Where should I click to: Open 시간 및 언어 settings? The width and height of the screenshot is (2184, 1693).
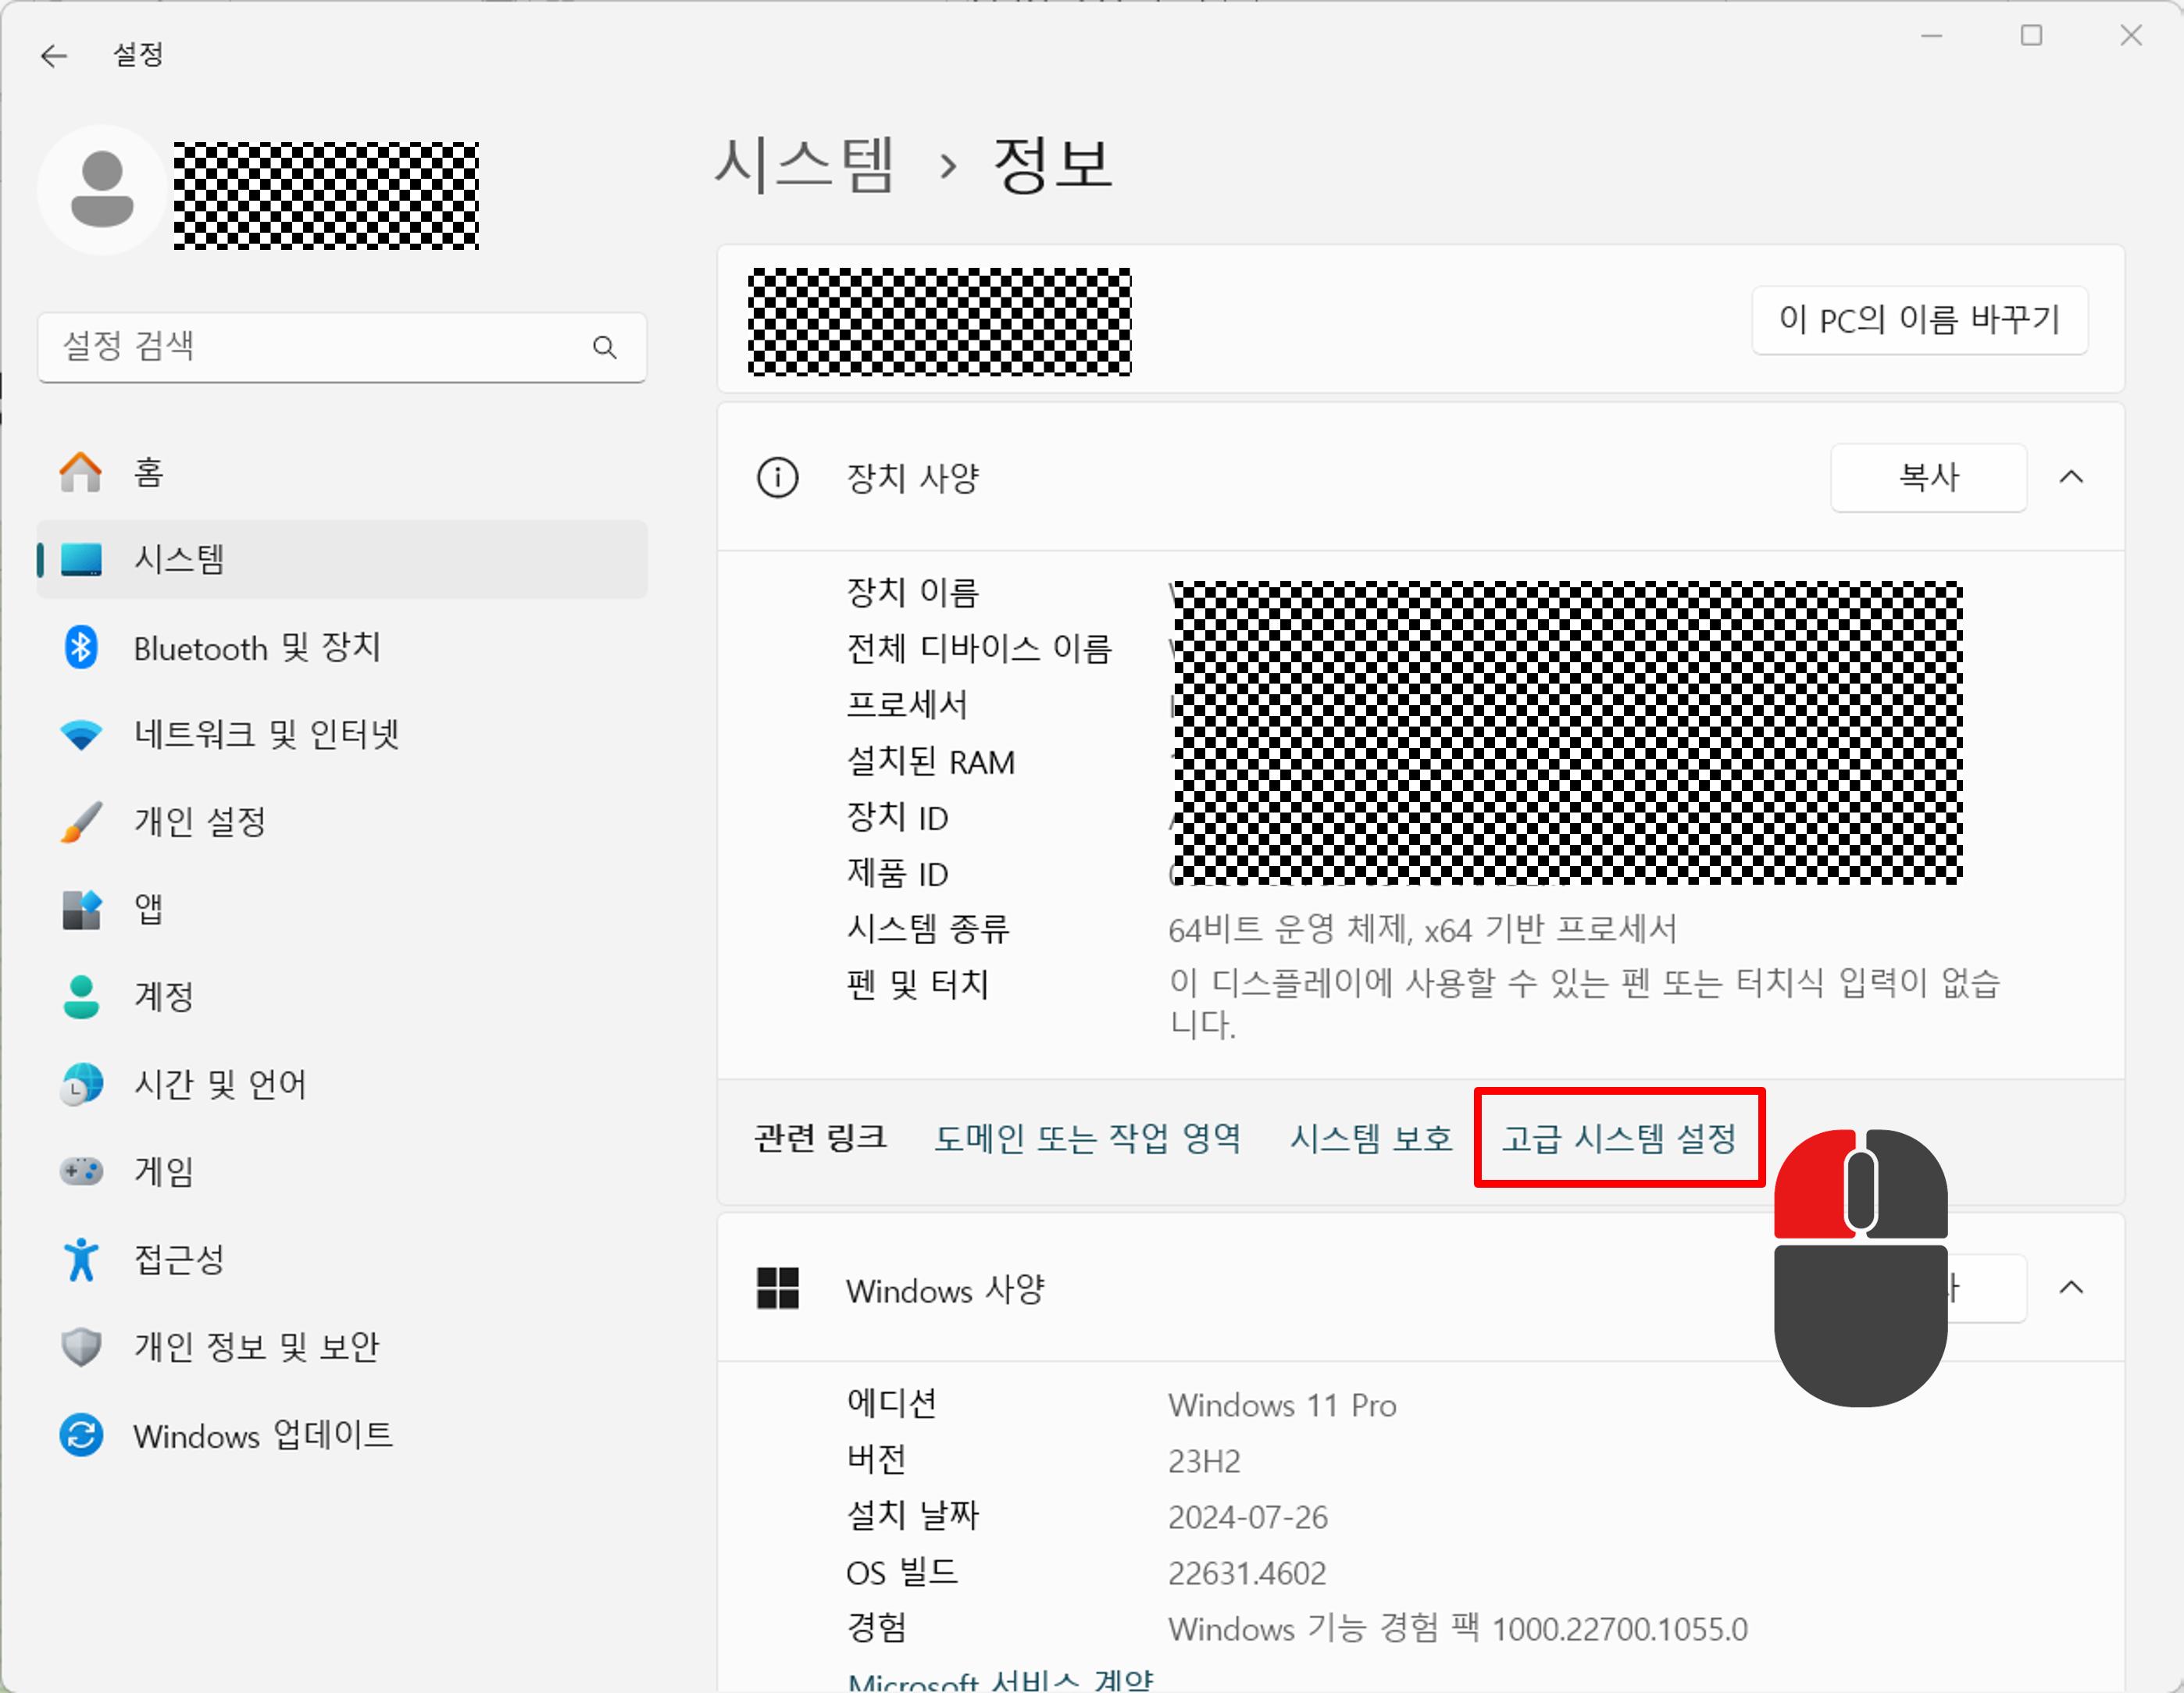(x=342, y=1084)
